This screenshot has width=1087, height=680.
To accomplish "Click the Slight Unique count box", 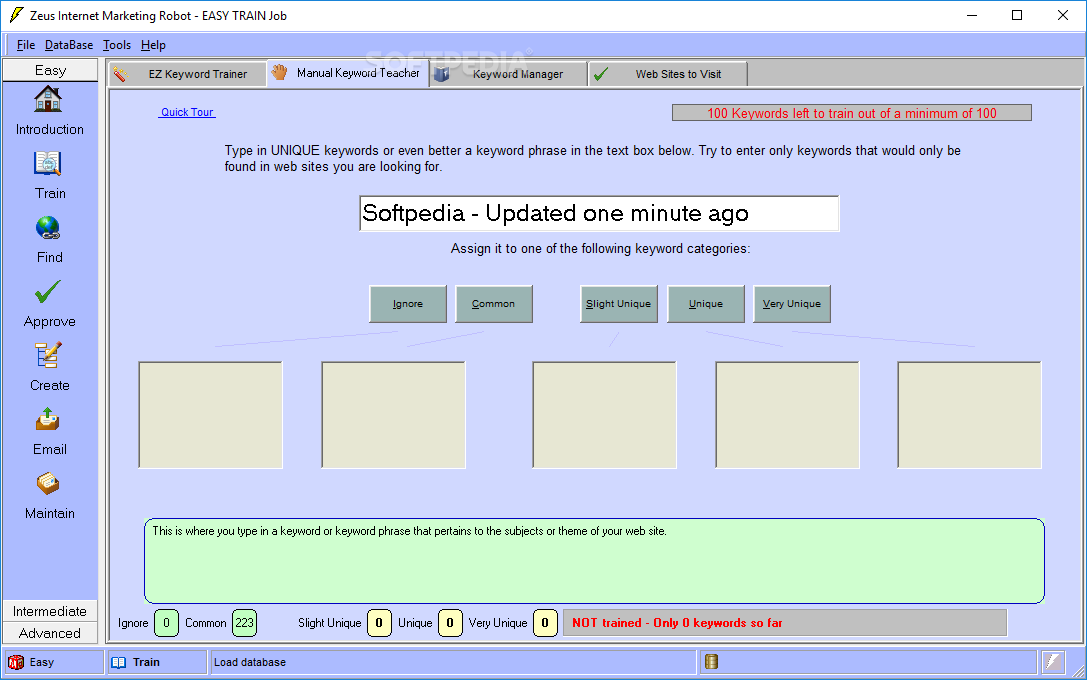I will (379, 622).
